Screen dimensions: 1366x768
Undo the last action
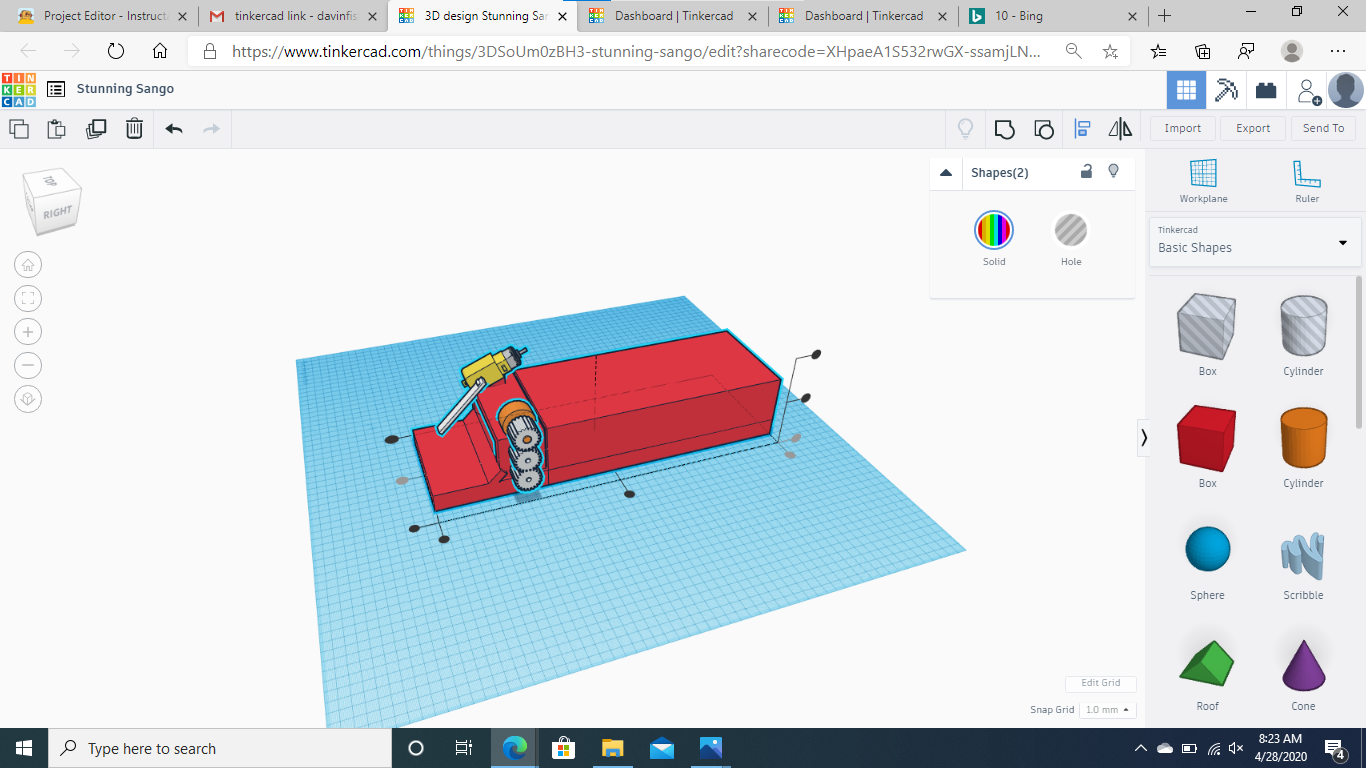[174, 128]
